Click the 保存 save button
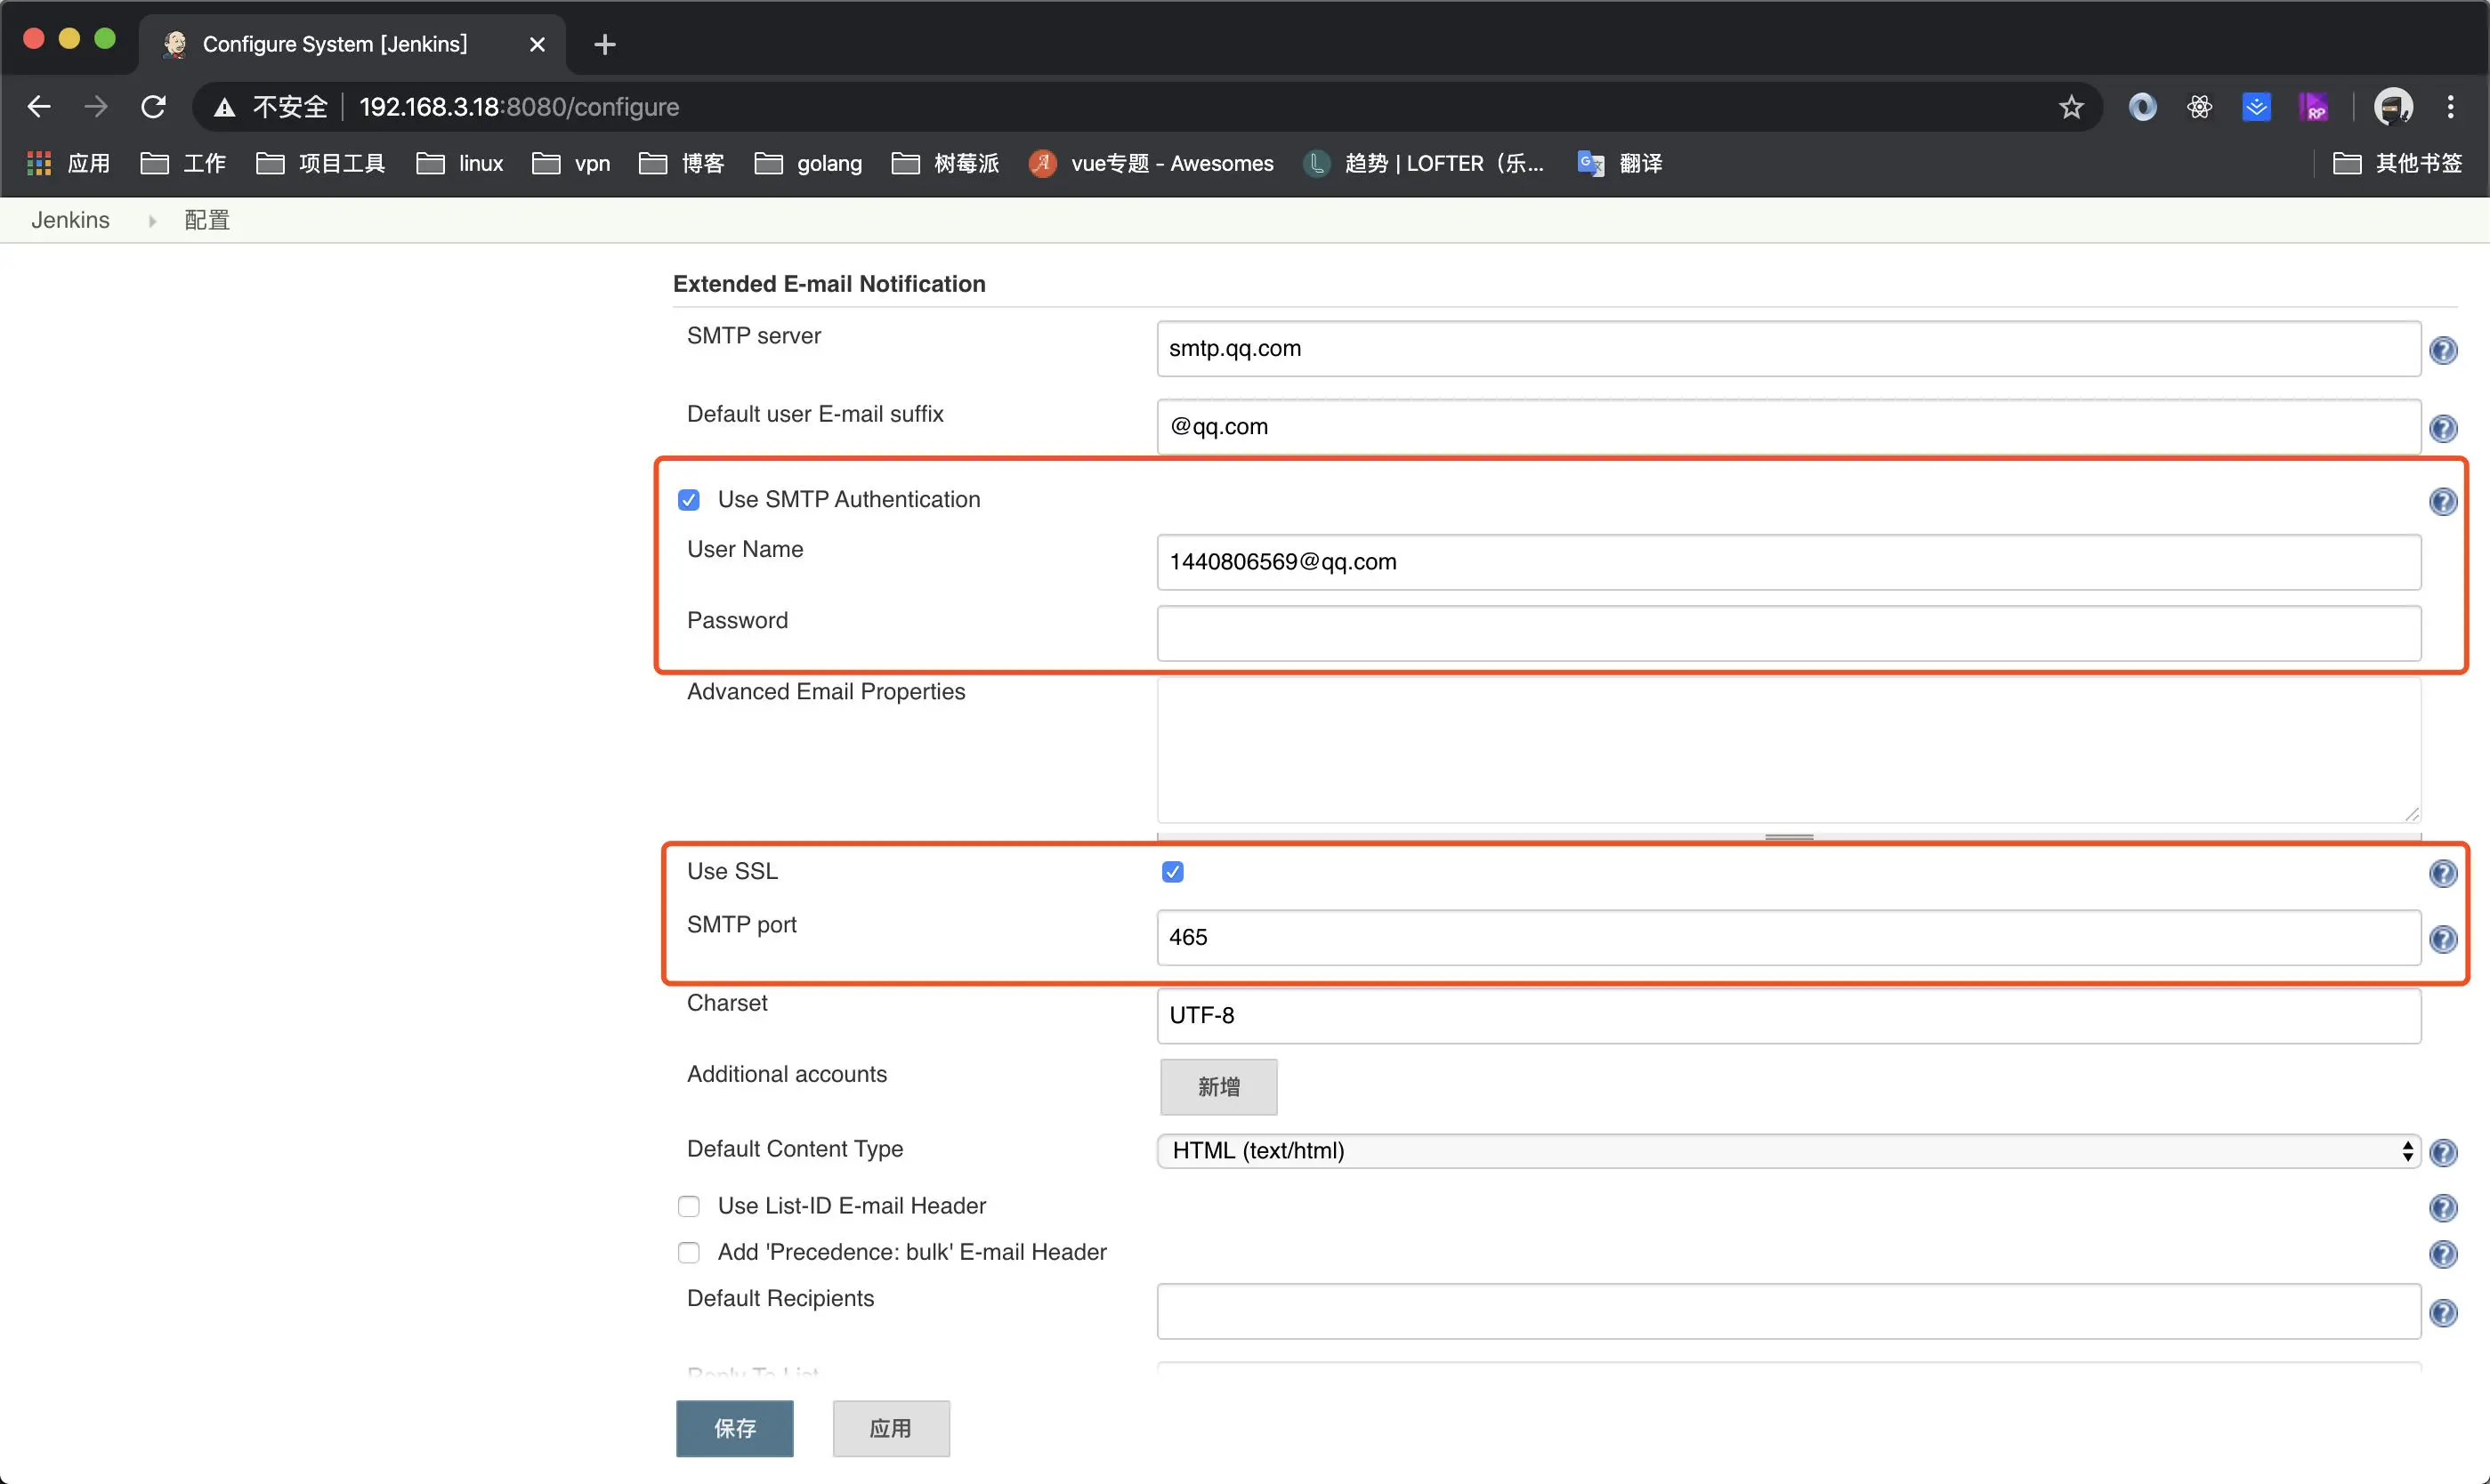Image resolution: width=2490 pixels, height=1484 pixels. pyautogui.click(x=734, y=1428)
